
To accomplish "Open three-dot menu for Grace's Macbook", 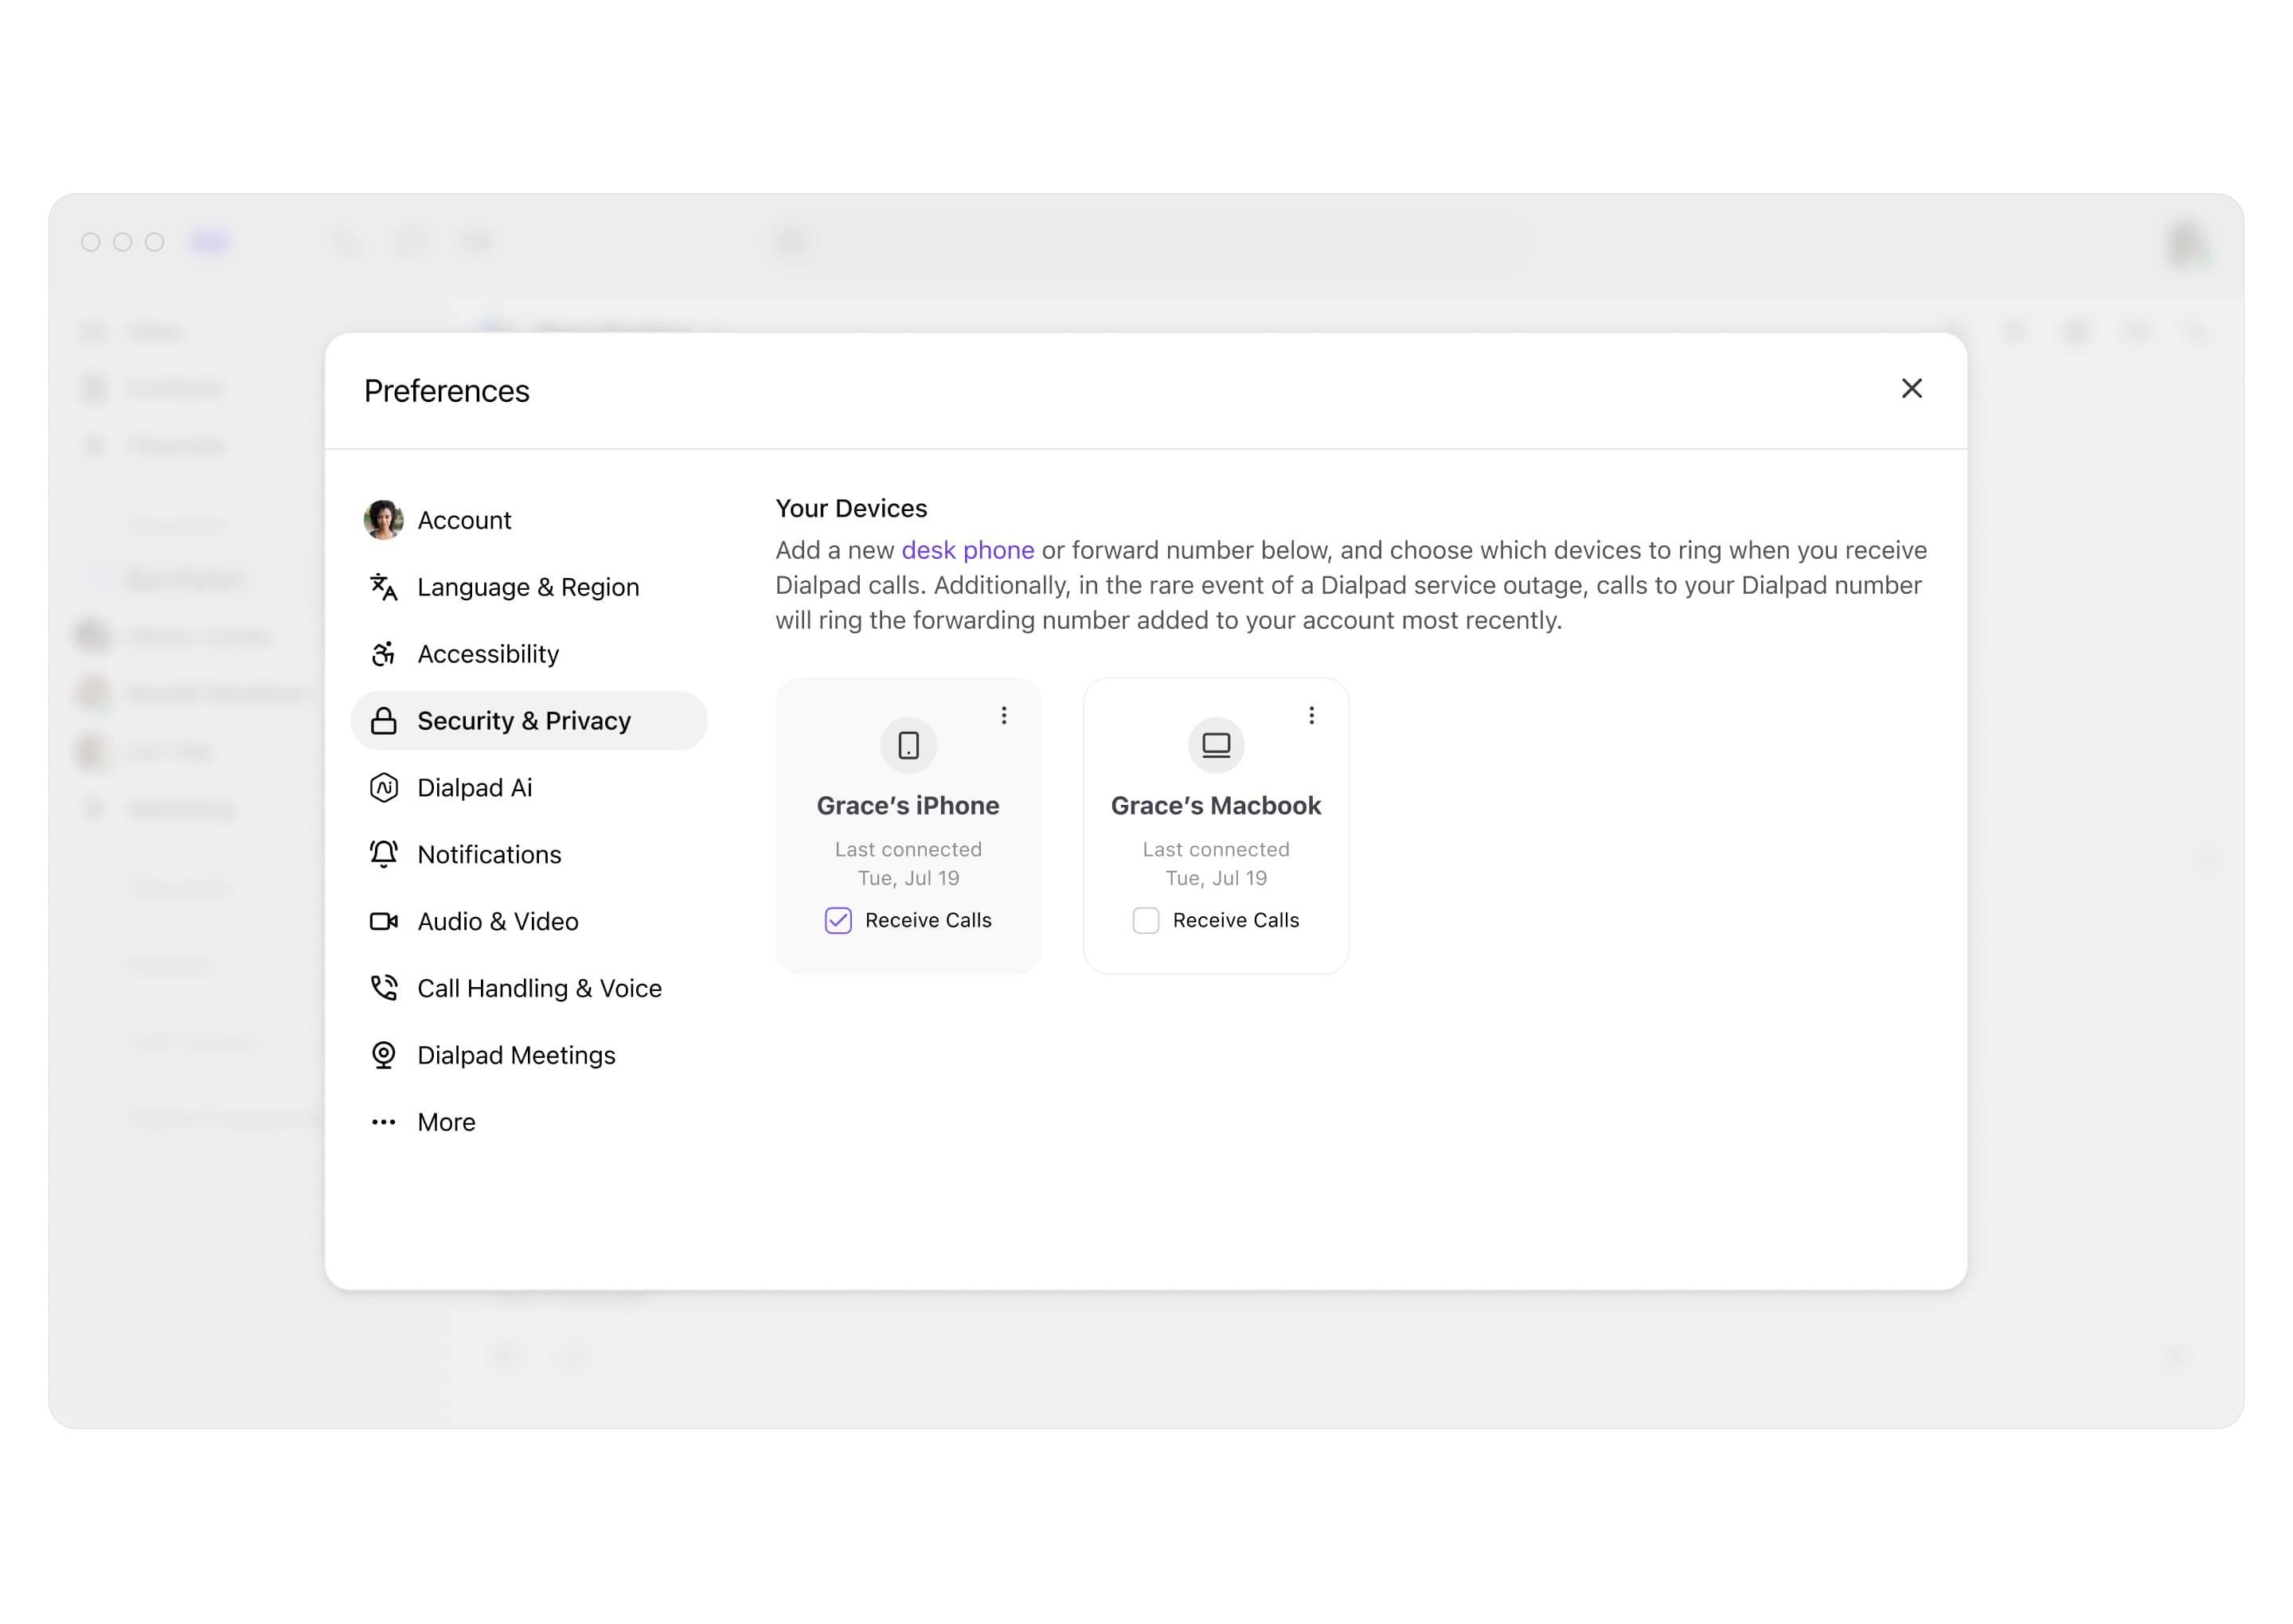I will click(x=1311, y=716).
